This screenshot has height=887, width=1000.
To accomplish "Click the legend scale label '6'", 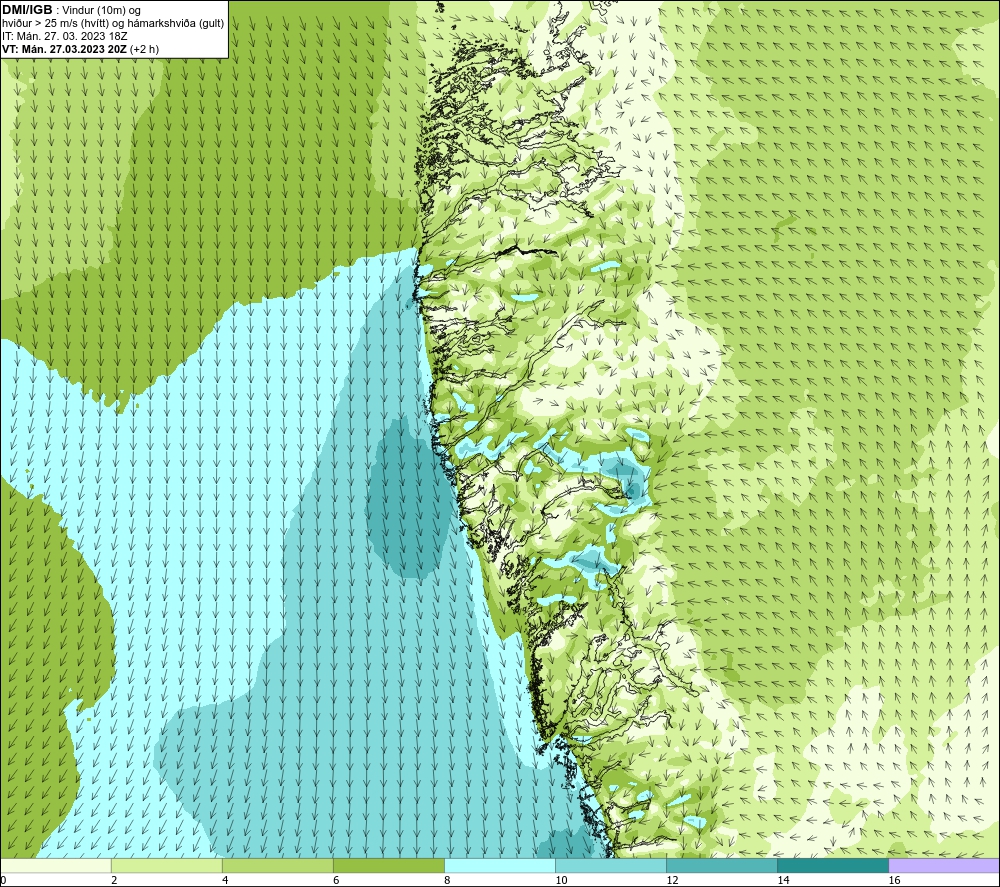I will 336,880.
